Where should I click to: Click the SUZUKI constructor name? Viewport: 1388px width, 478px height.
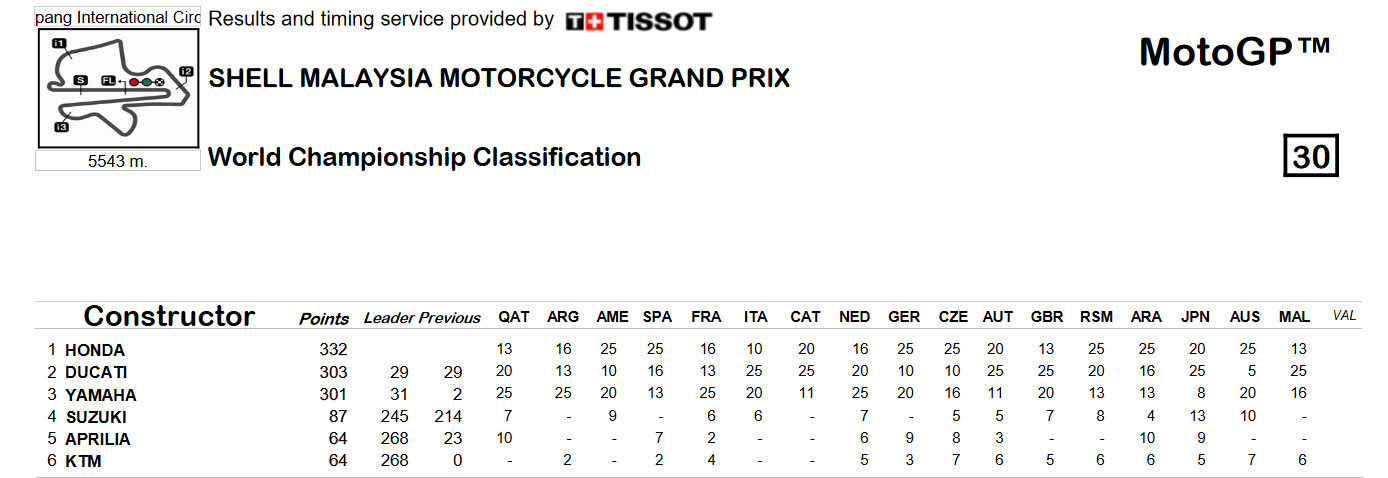(x=96, y=417)
